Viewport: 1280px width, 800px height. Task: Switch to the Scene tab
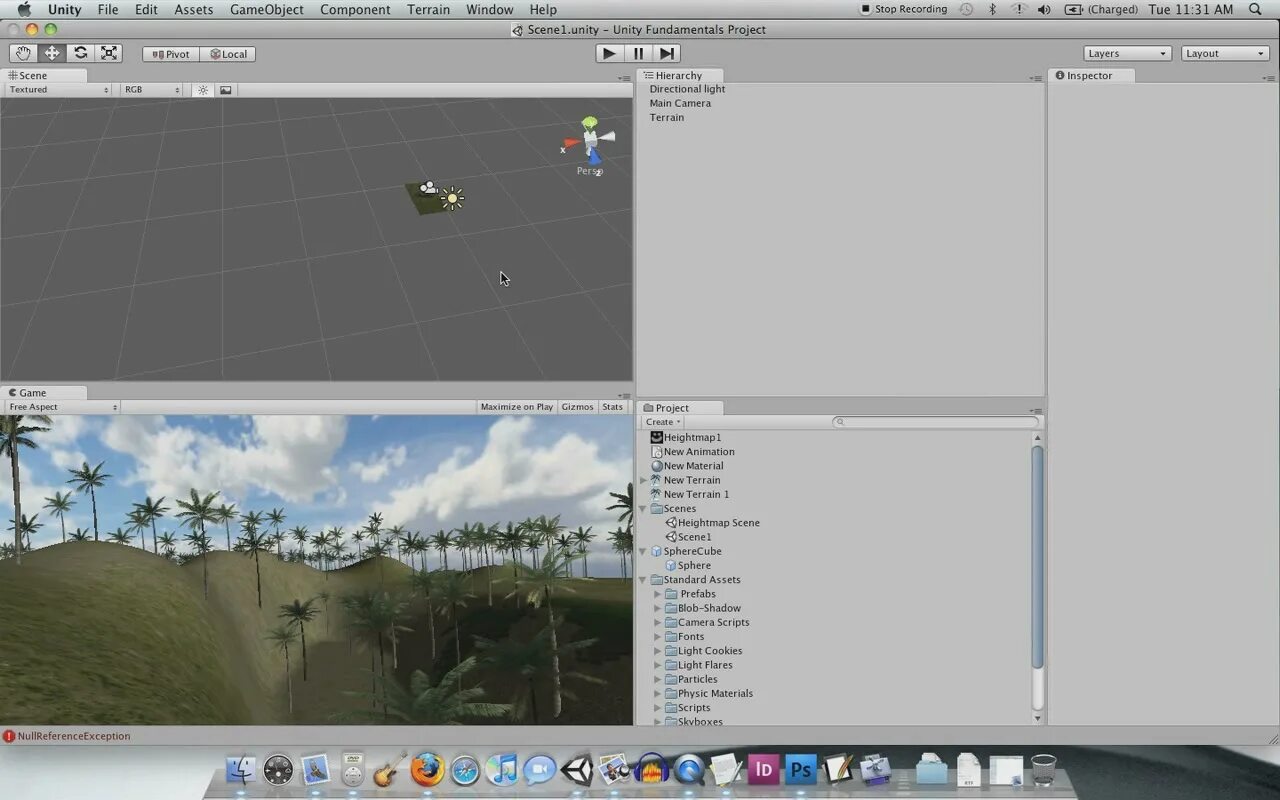[43, 75]
